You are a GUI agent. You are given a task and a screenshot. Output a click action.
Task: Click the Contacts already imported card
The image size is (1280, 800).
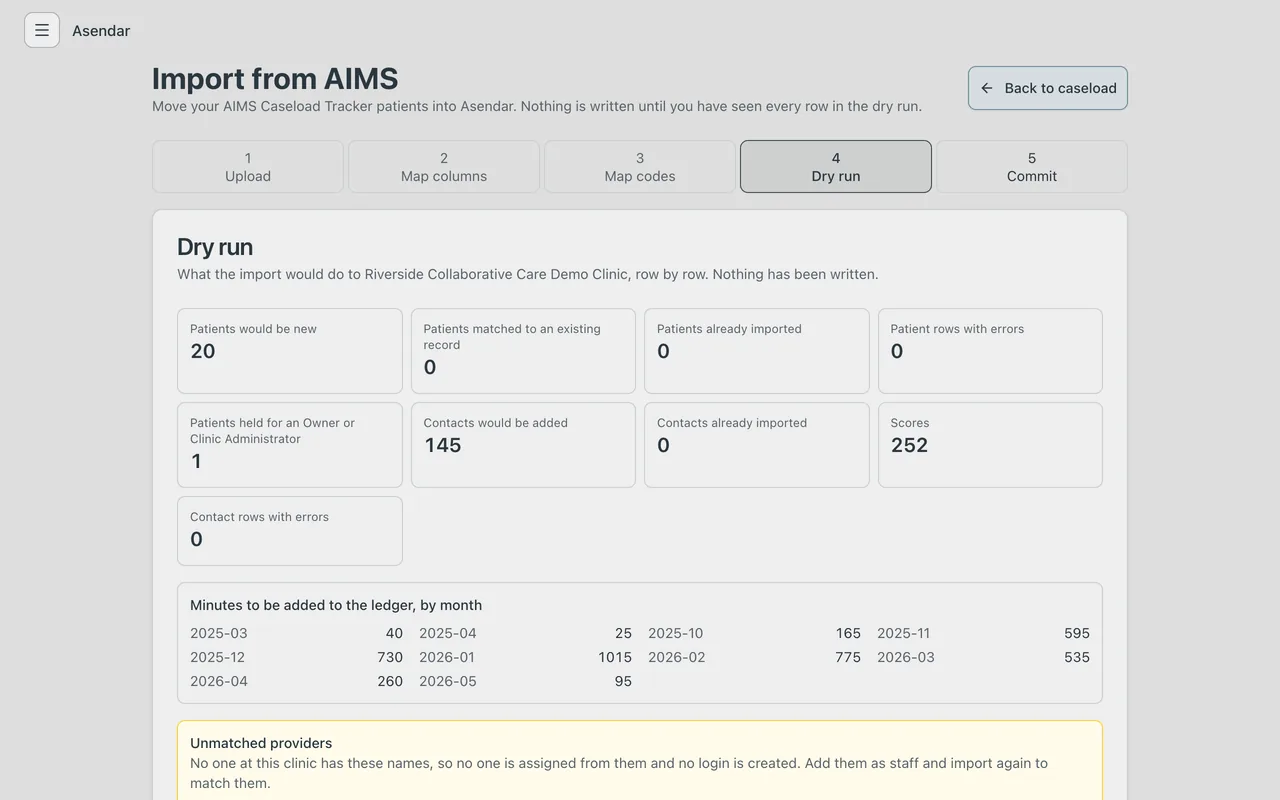tap(757, 445)
